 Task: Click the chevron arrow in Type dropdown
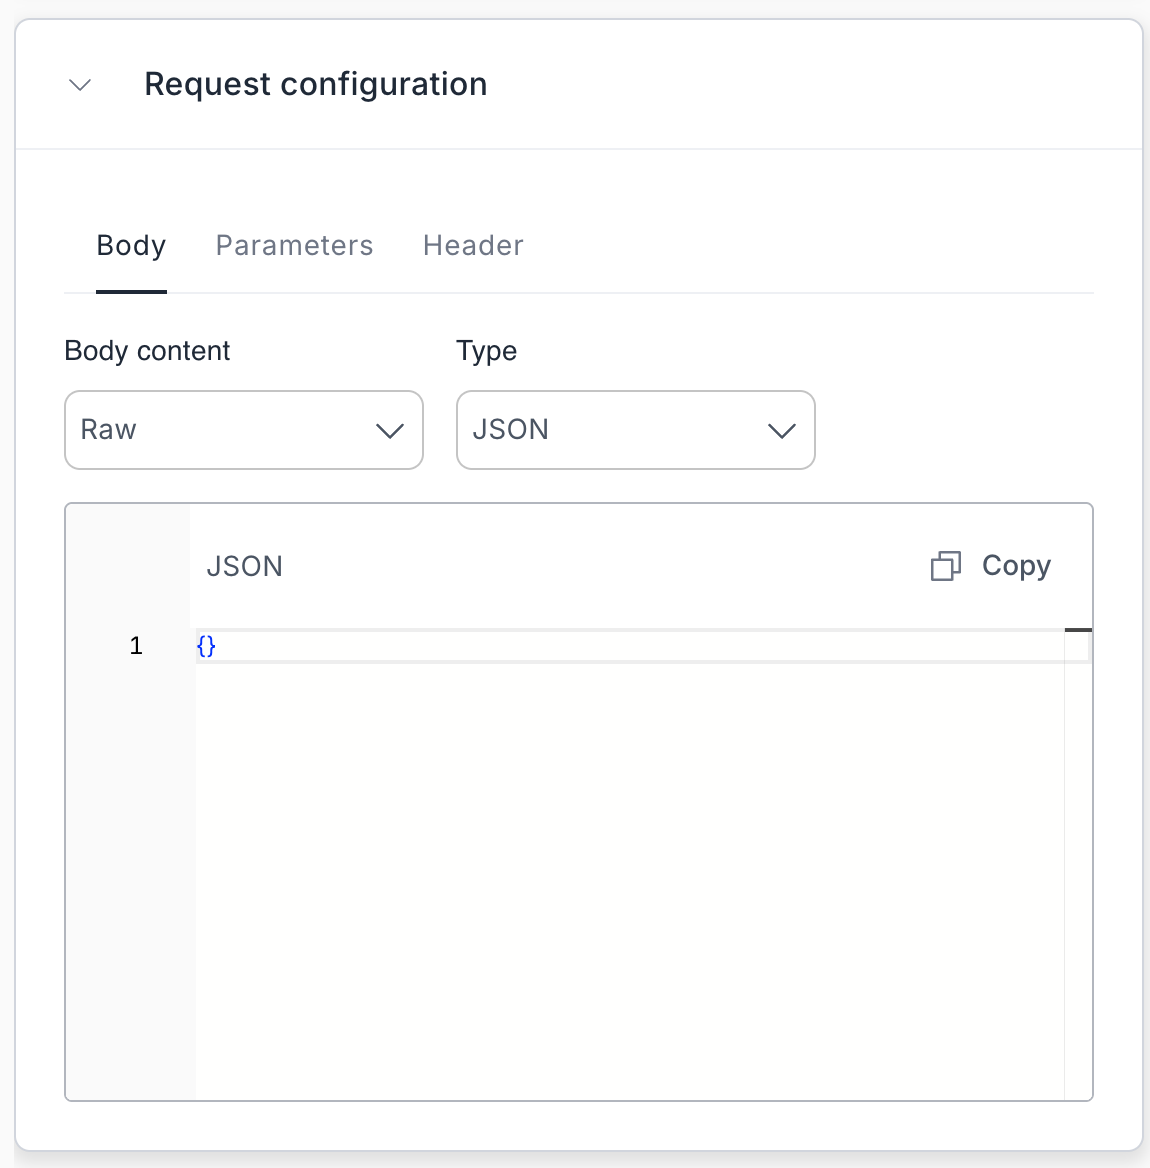point(781,431)
